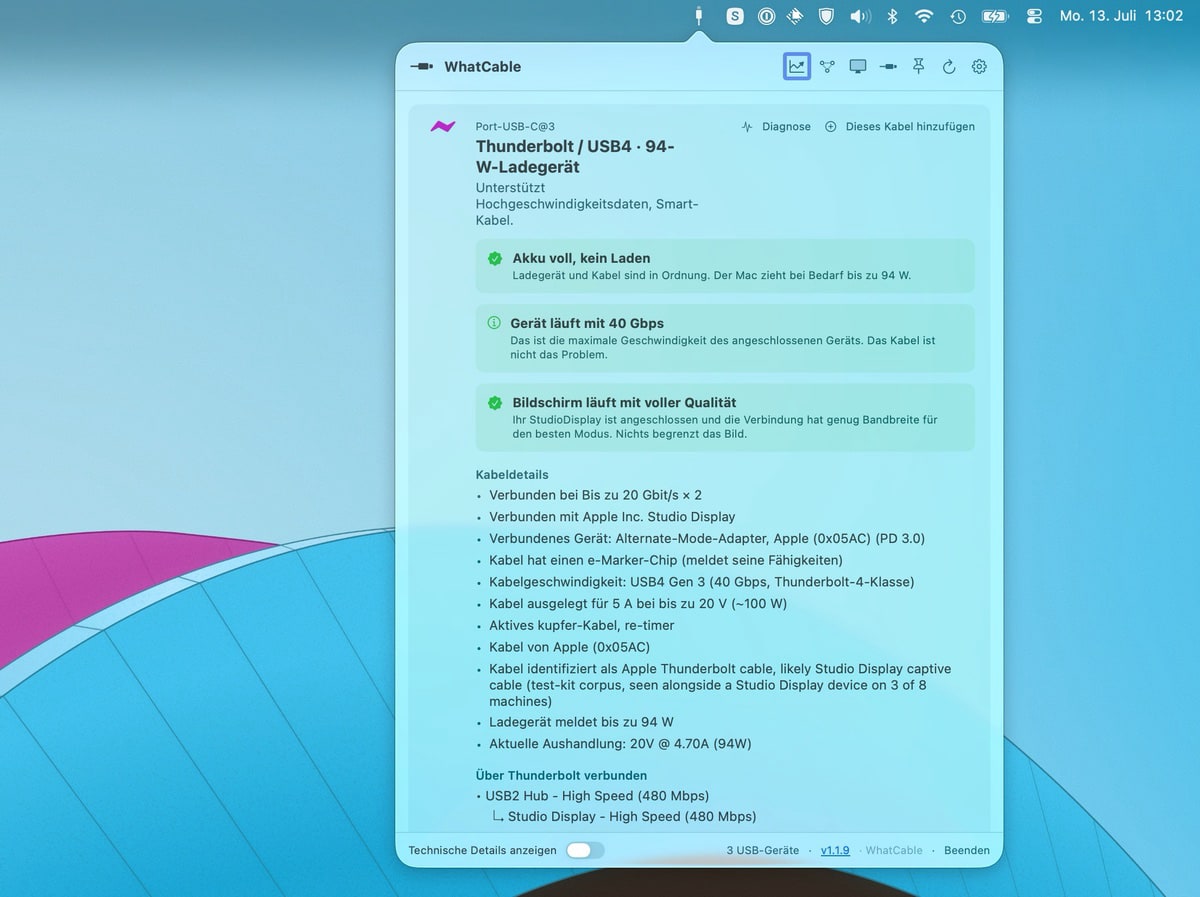Open the v1.1.9 version link
Image resolution: width=1200 pixels, height=897 pixels.
click(x=835, y=850)
